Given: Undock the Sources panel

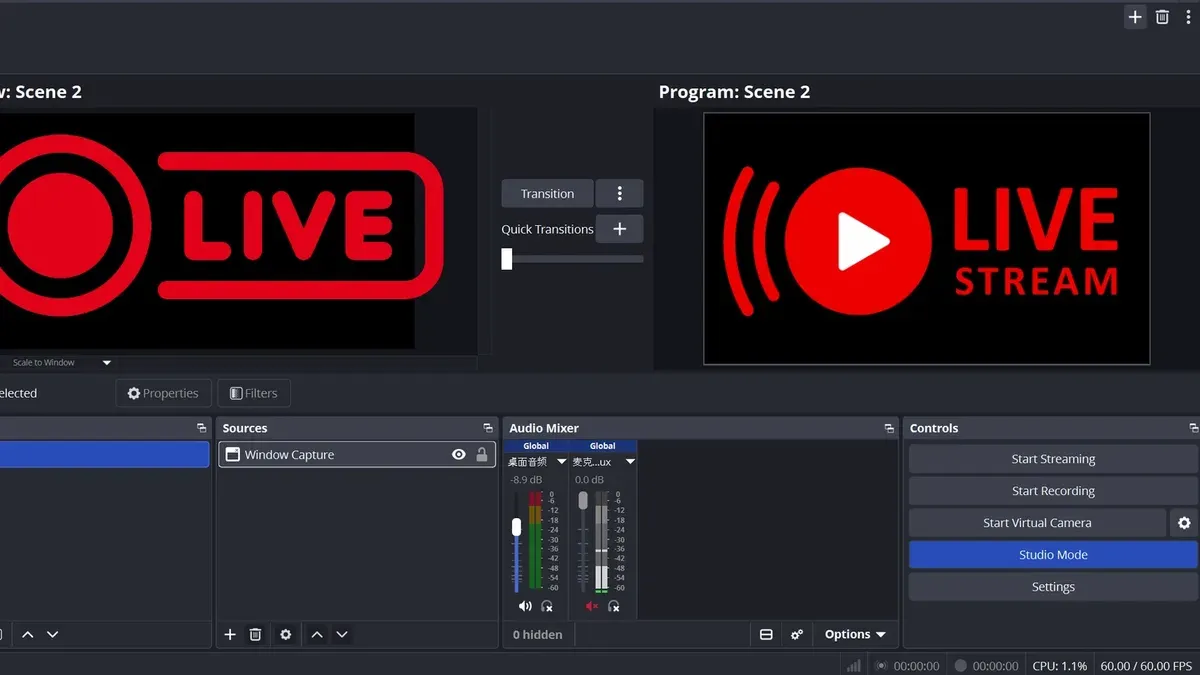Looking at the screenshot, I should pos(487,428).
